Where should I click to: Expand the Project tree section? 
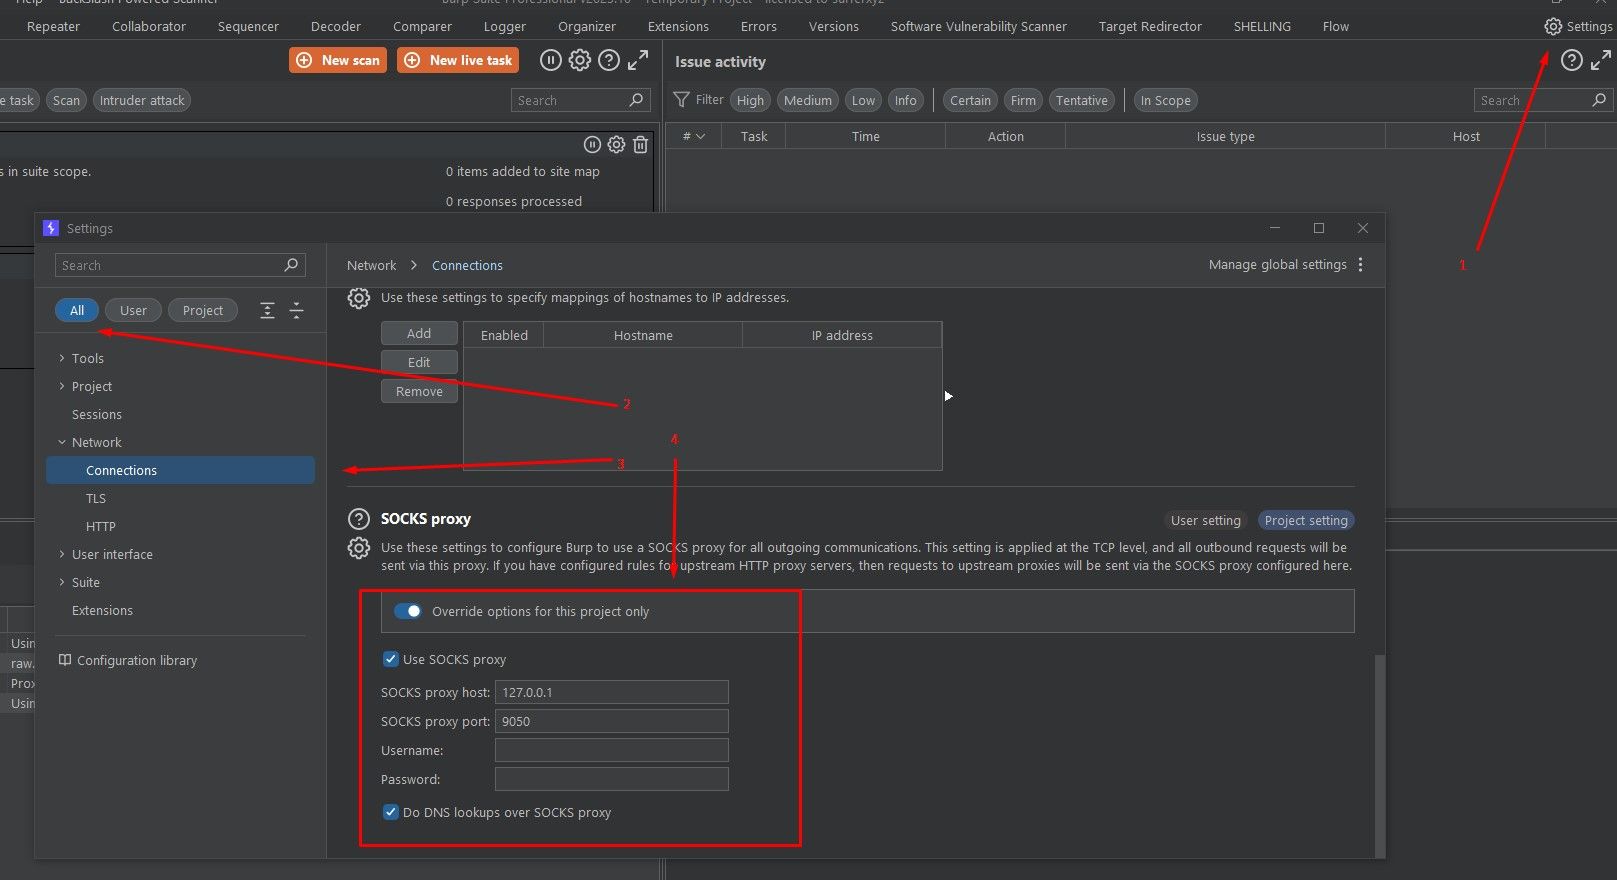coord(61,386)
